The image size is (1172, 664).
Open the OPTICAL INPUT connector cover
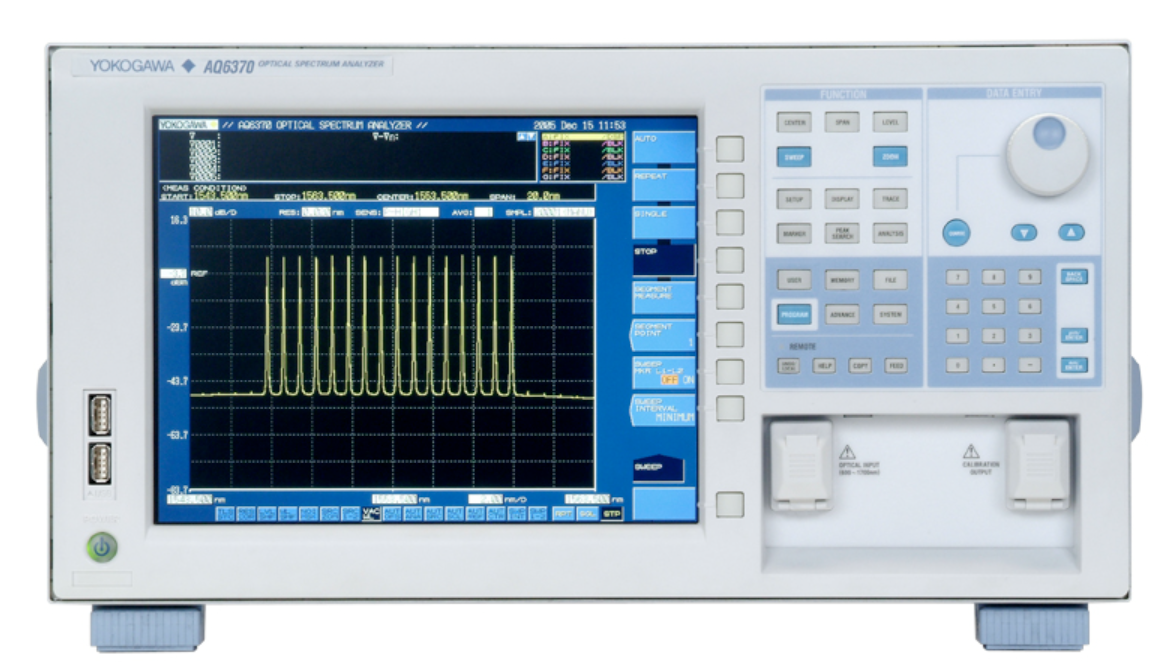pyautogui.click(x=801, y=465)
